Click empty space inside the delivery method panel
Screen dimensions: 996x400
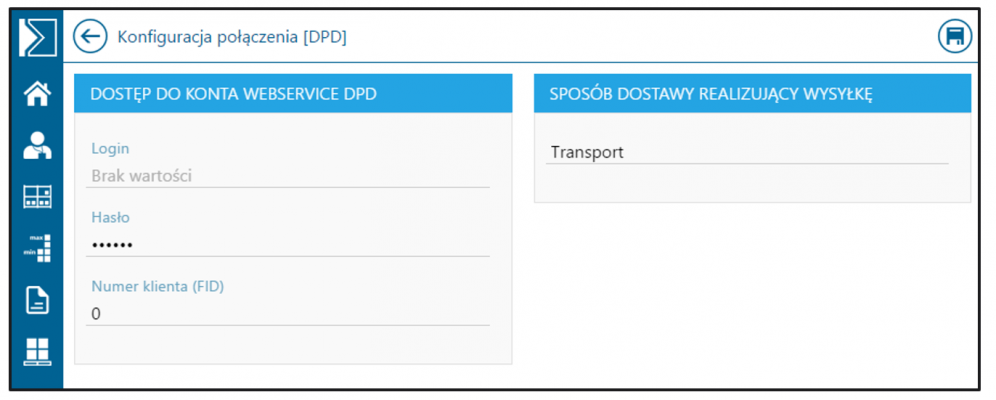pos(753,183)
